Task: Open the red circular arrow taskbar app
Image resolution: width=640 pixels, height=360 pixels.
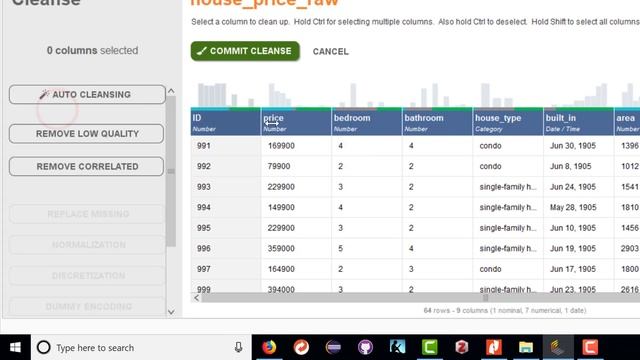Action: (301, 347)
